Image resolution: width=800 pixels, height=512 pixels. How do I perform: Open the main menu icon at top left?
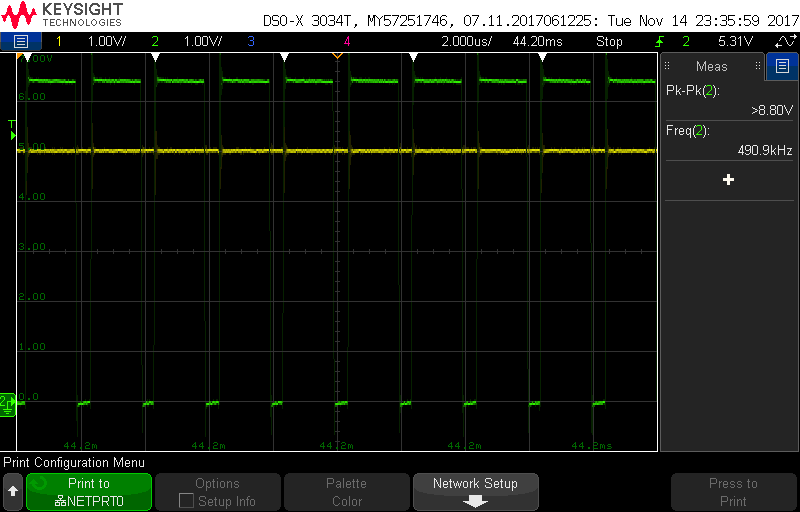pos(20,41)
